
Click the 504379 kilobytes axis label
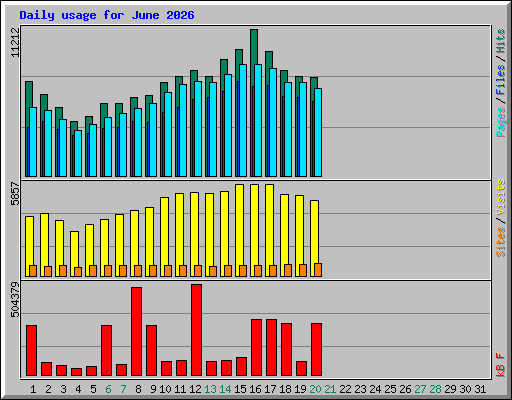[15, 300]
